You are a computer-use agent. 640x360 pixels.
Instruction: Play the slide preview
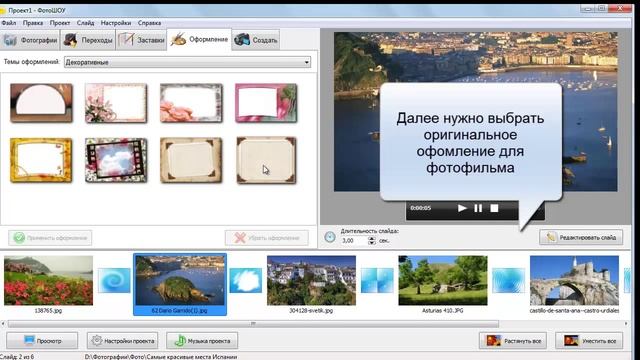(x=462, y=208)
